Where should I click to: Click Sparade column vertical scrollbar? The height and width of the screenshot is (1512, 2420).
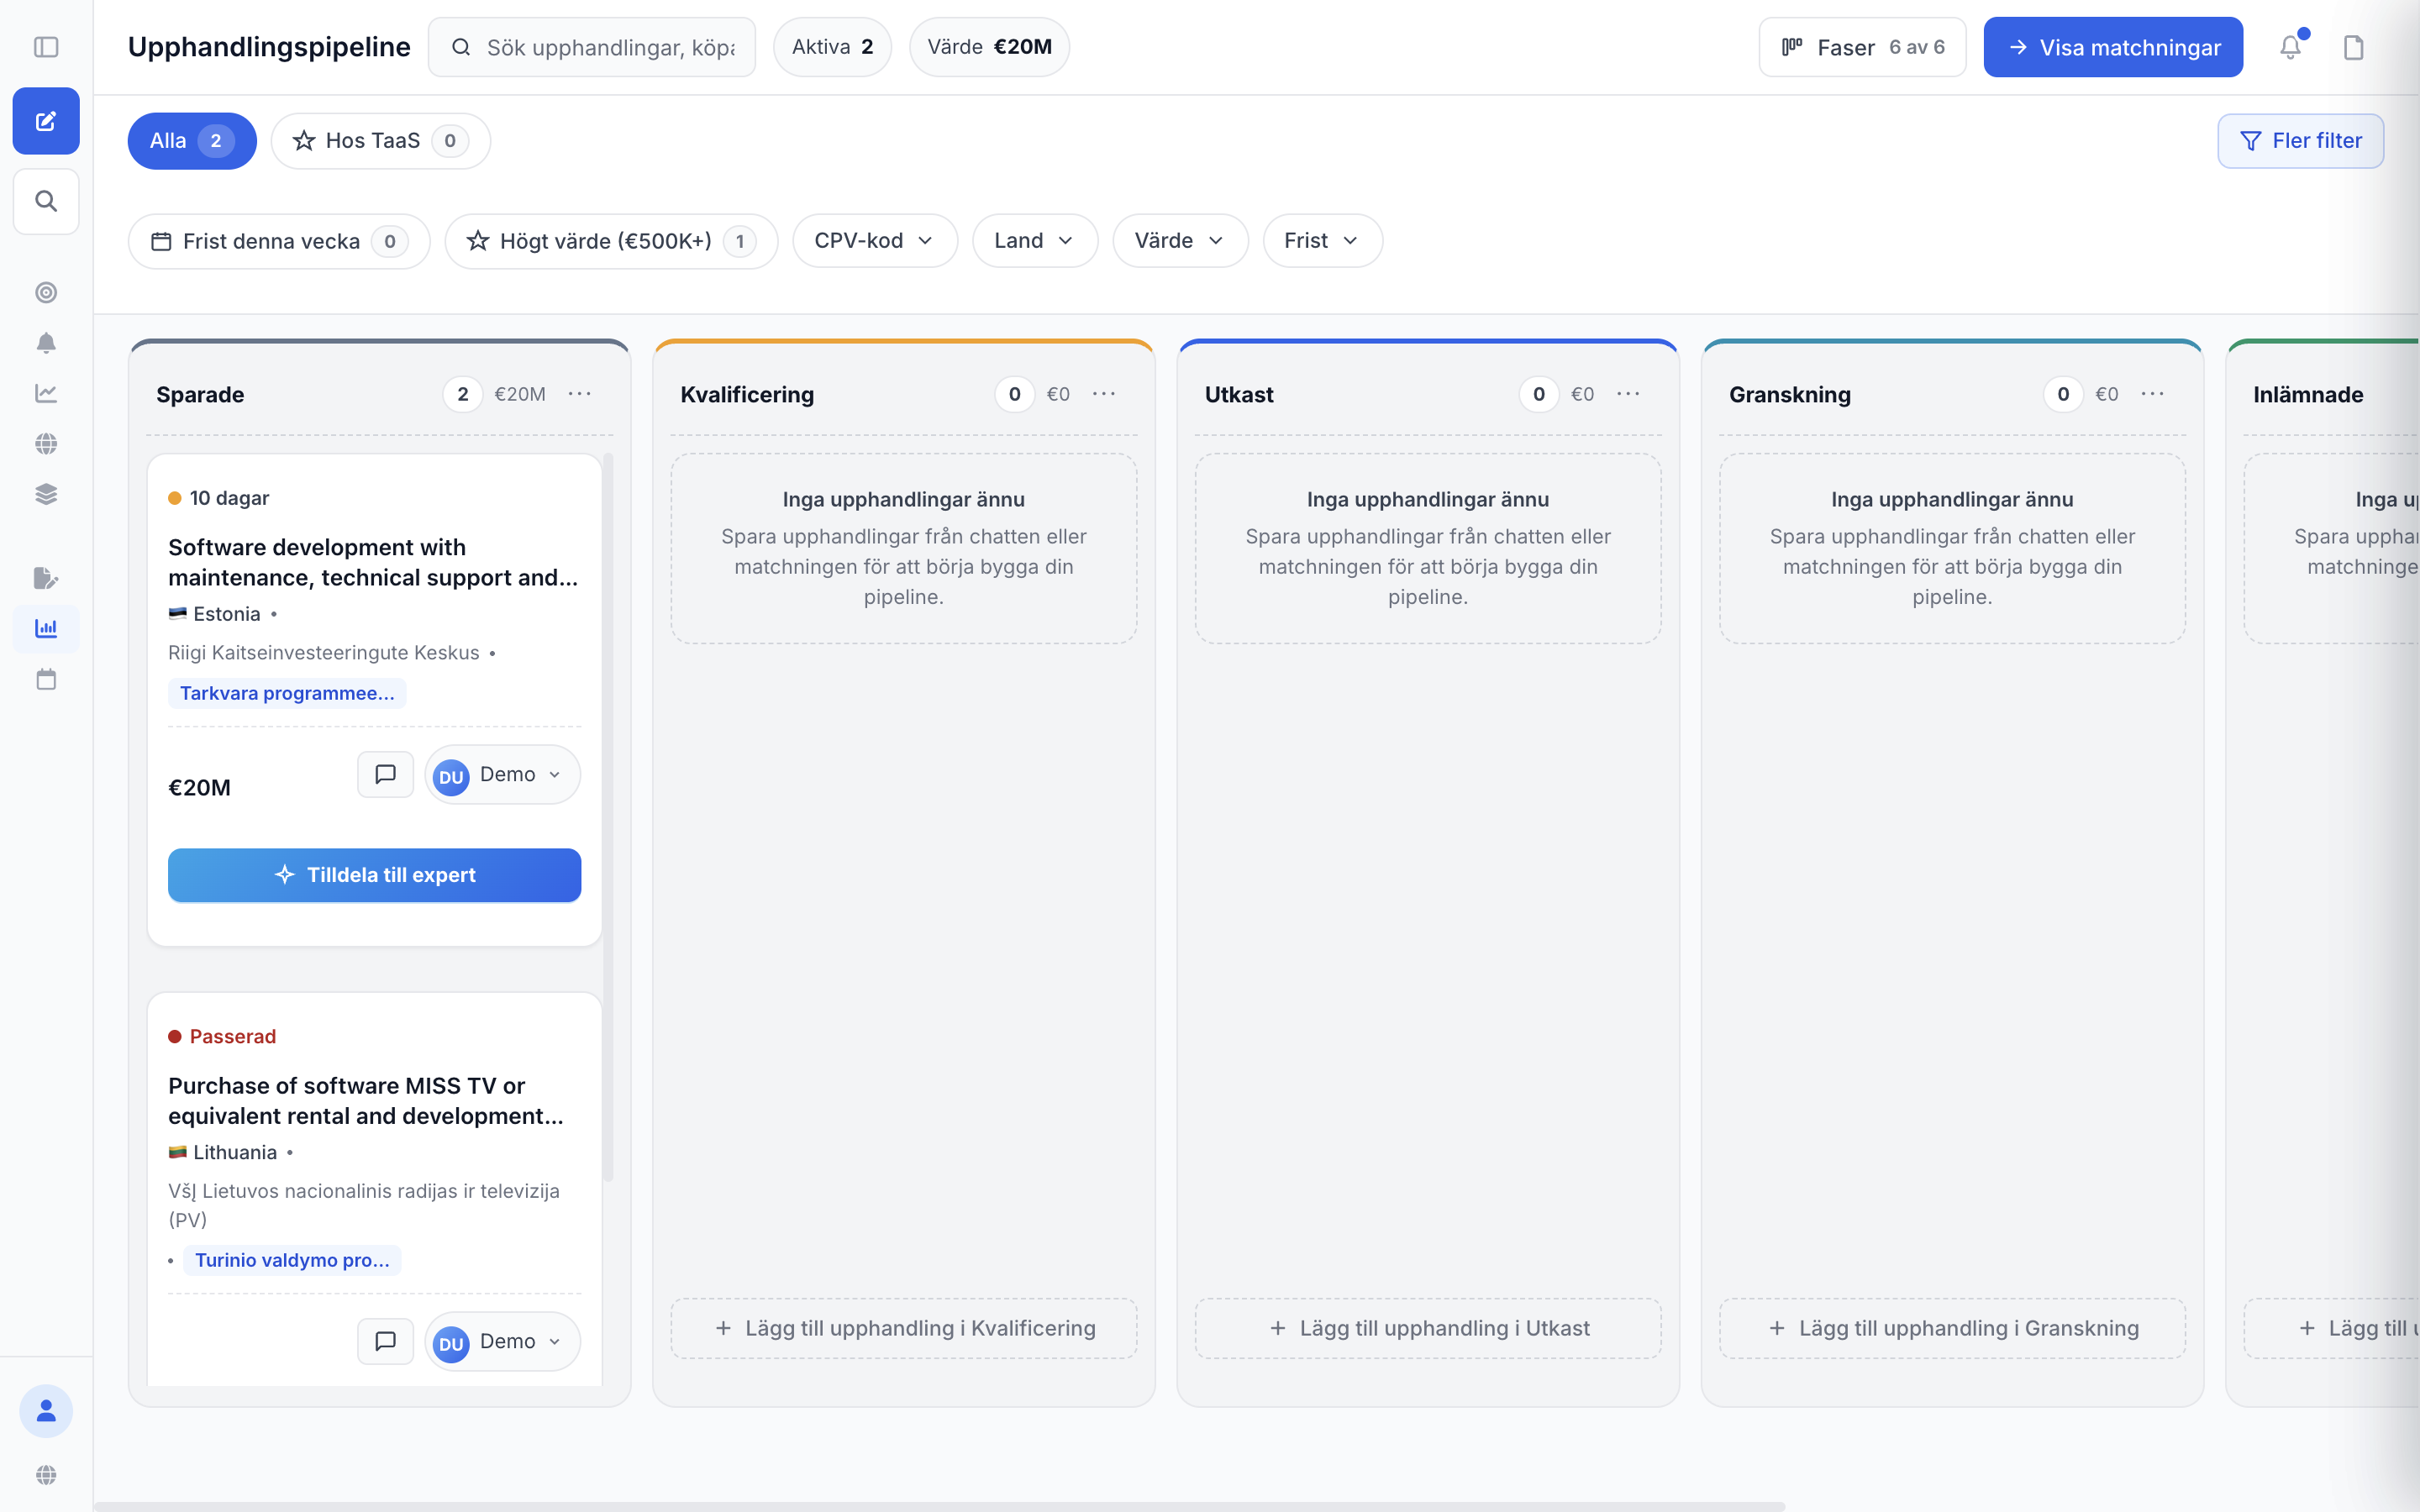pos(607,818)
